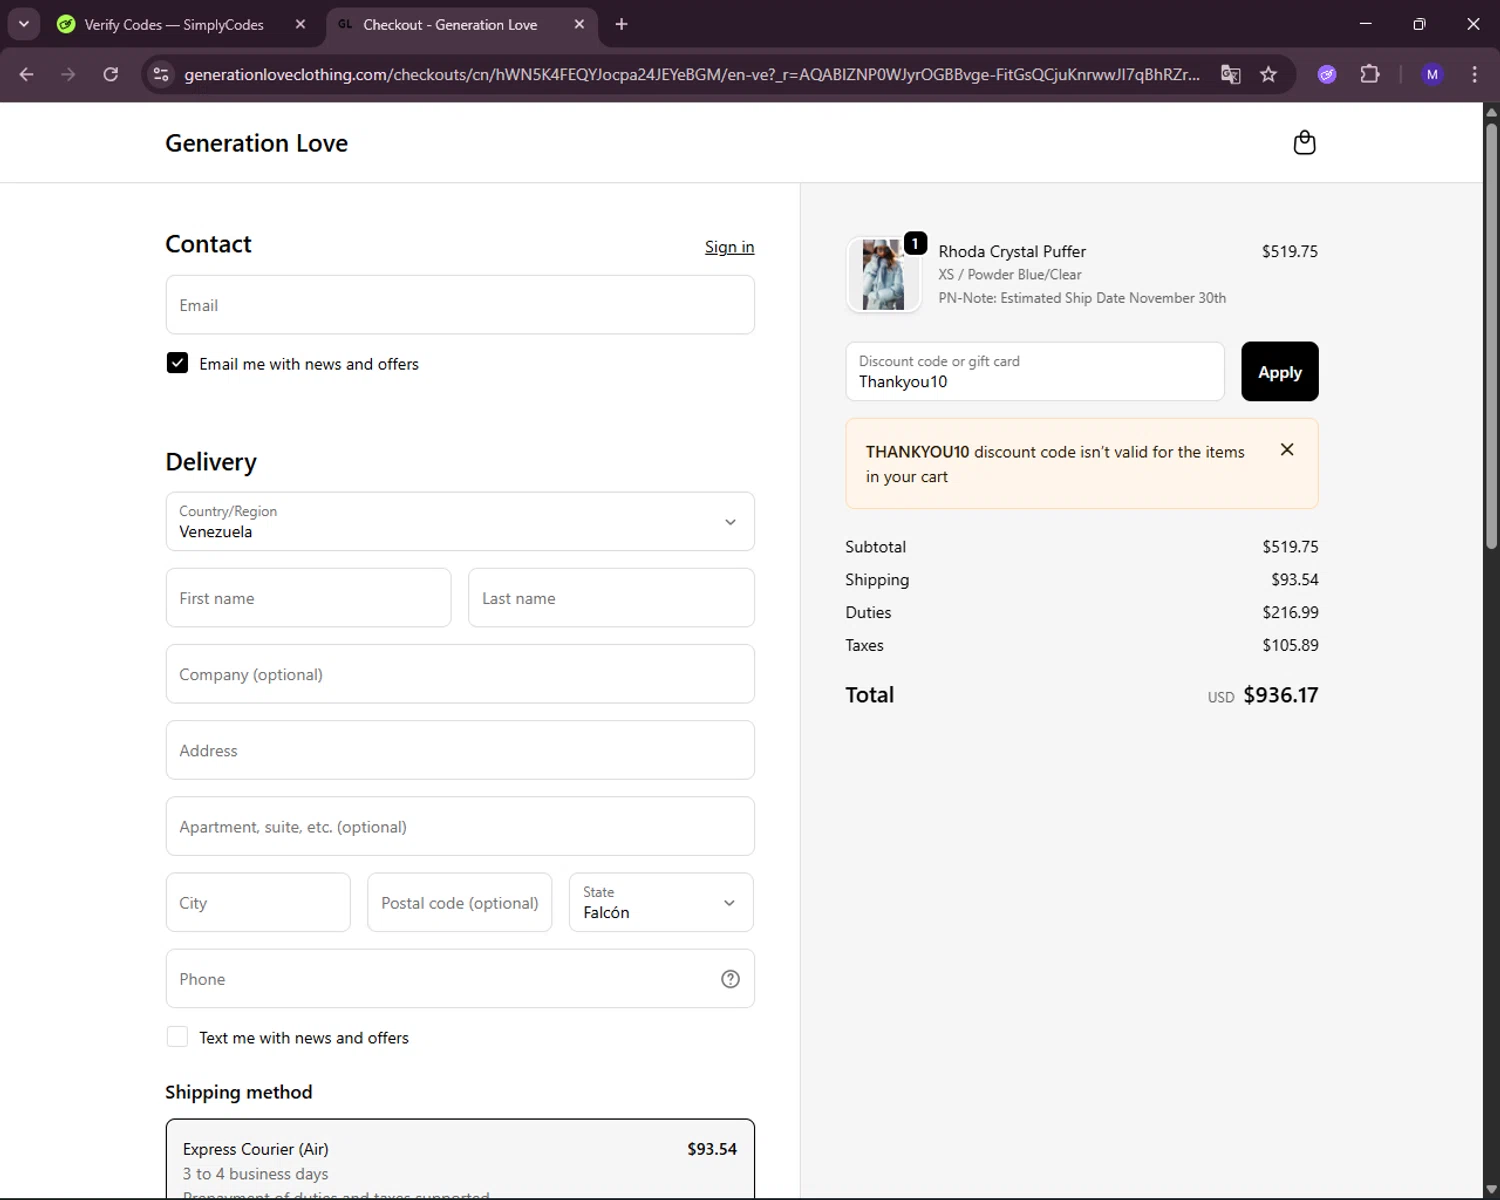Click the Postal code (optional) field
Image resolution: width=1500 pixels, height=1200 pixels.
click(460, 902)
